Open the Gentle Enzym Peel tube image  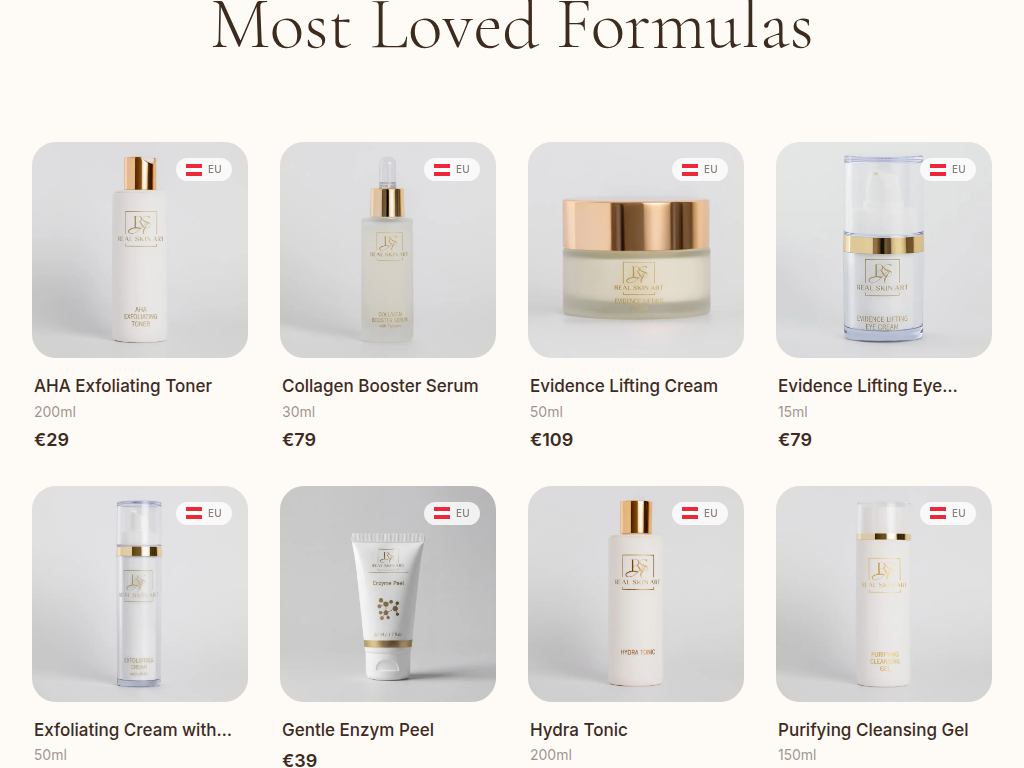pos(388,594)
